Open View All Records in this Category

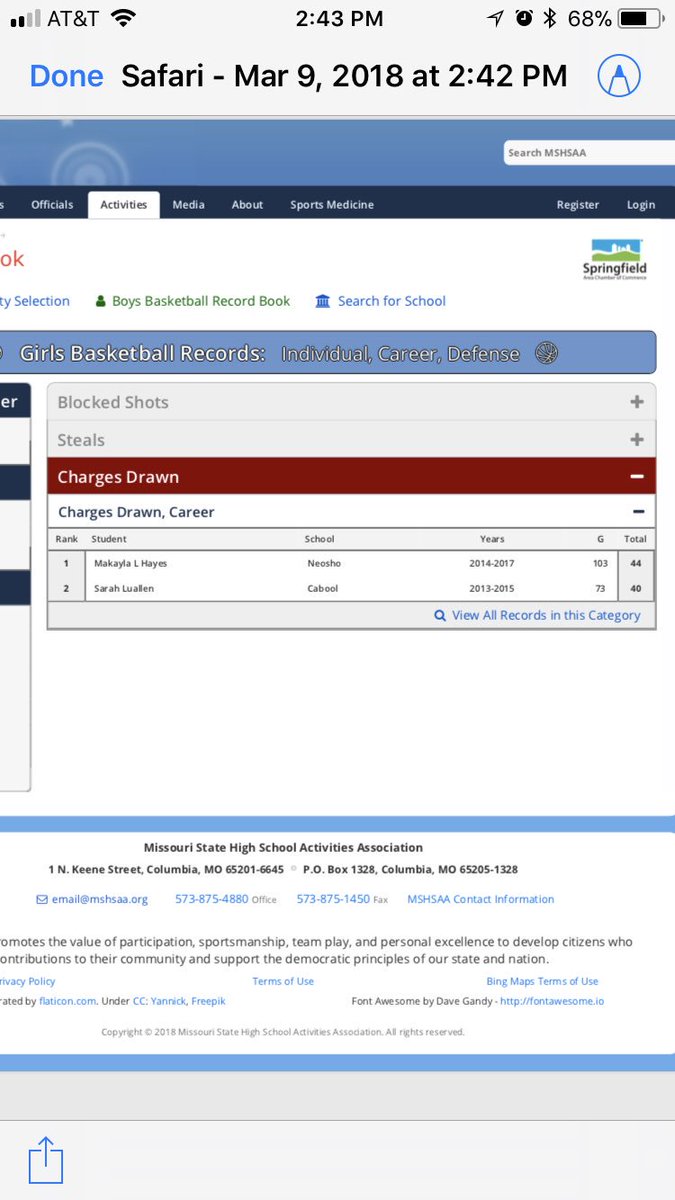[546, 615]
